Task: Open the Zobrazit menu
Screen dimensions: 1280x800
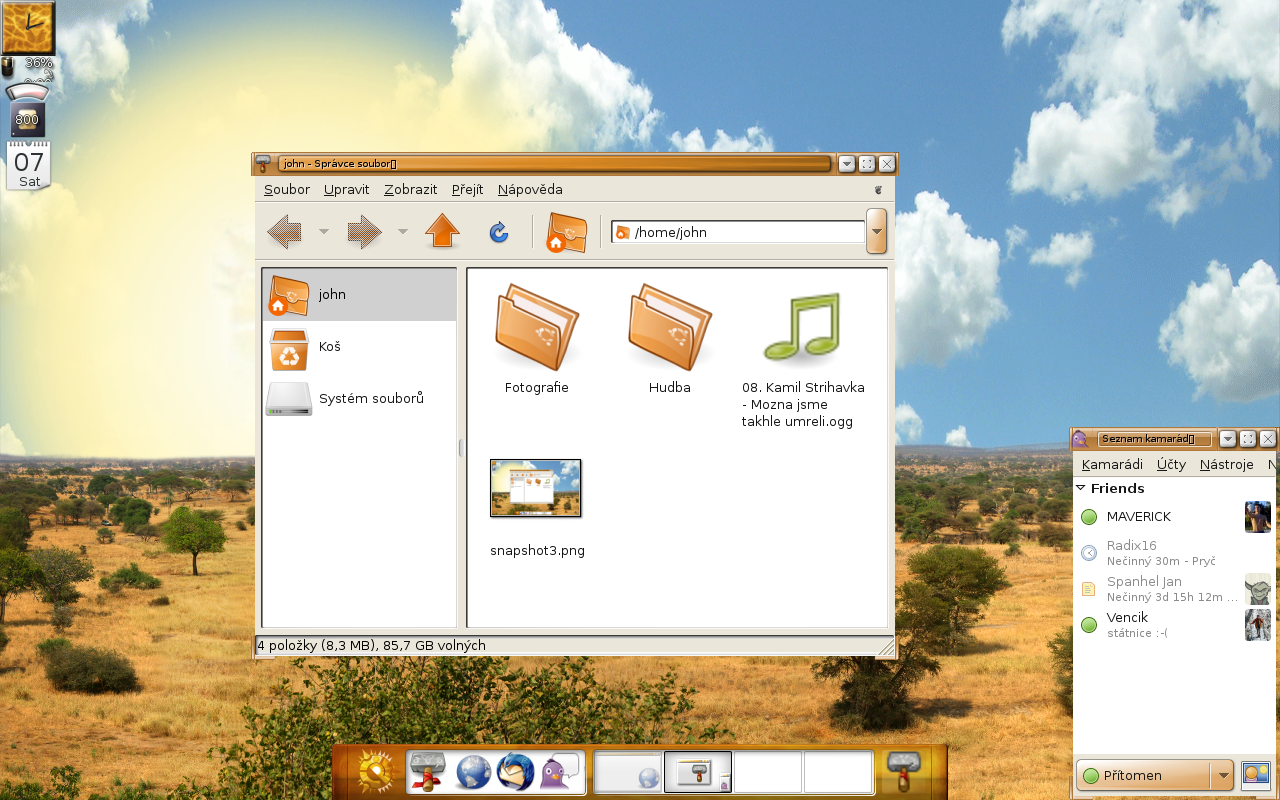Action: click(x=411, y=189)
